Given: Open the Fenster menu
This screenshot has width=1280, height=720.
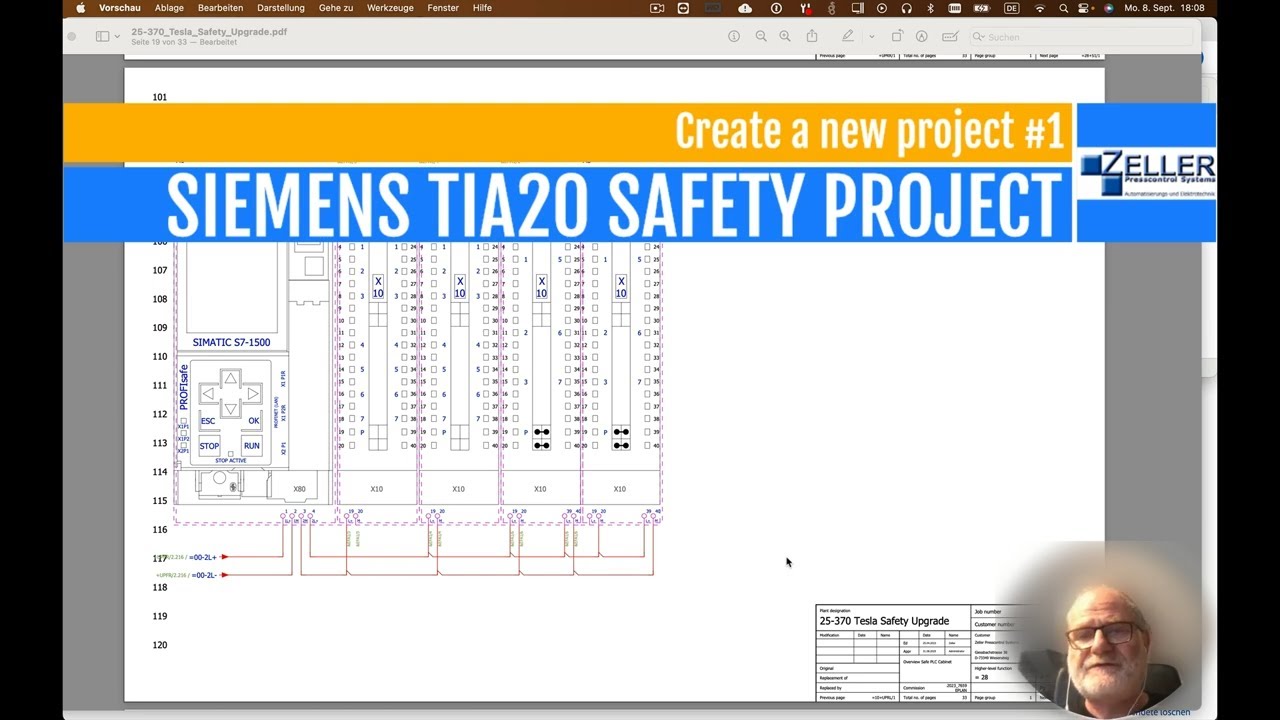Looking at the screenshot, I should tap(443, 8).
